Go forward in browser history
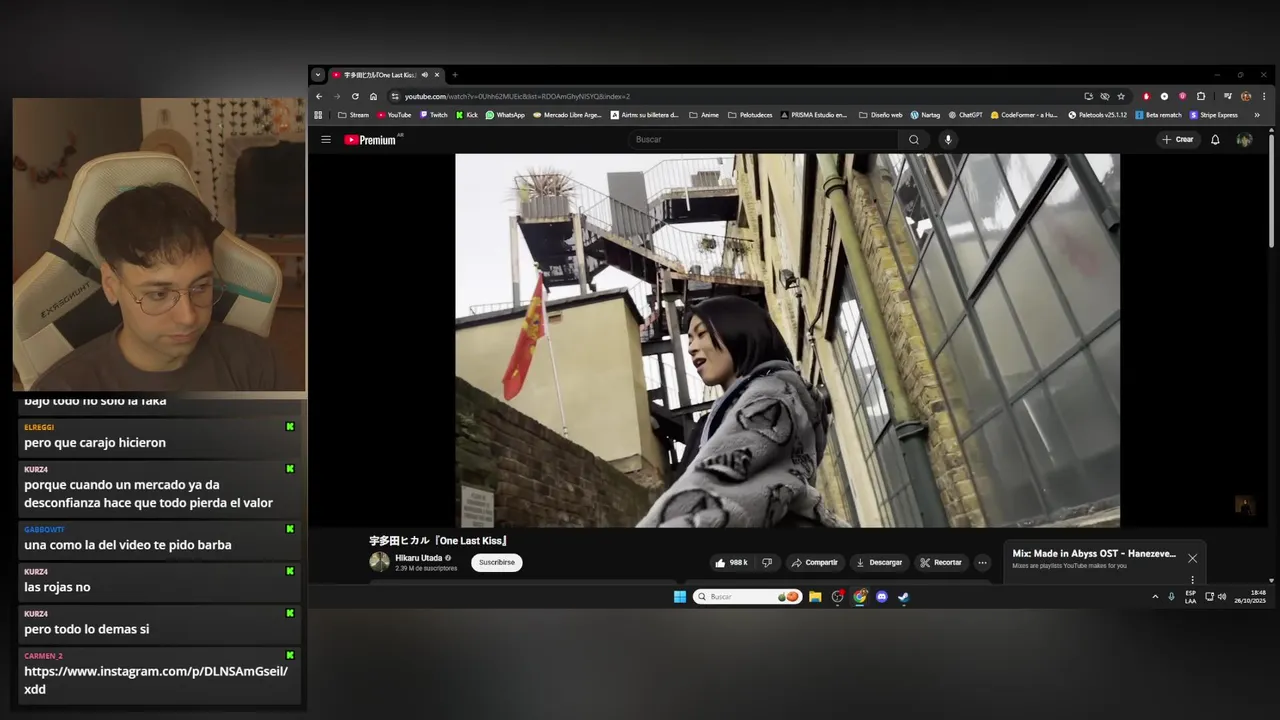The width and height of the screenshot is (1280, 720). 337,96
